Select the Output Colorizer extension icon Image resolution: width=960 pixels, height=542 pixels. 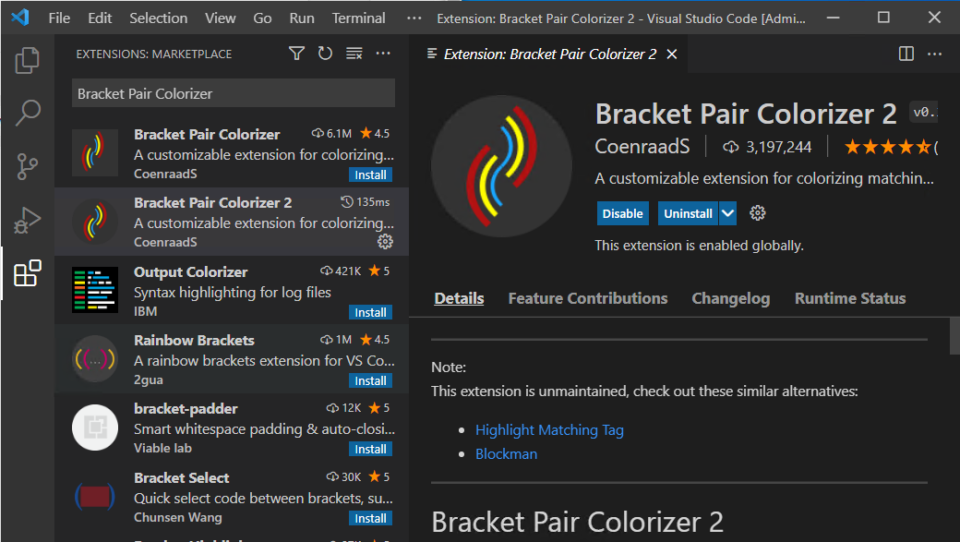[x=95, y=290]
